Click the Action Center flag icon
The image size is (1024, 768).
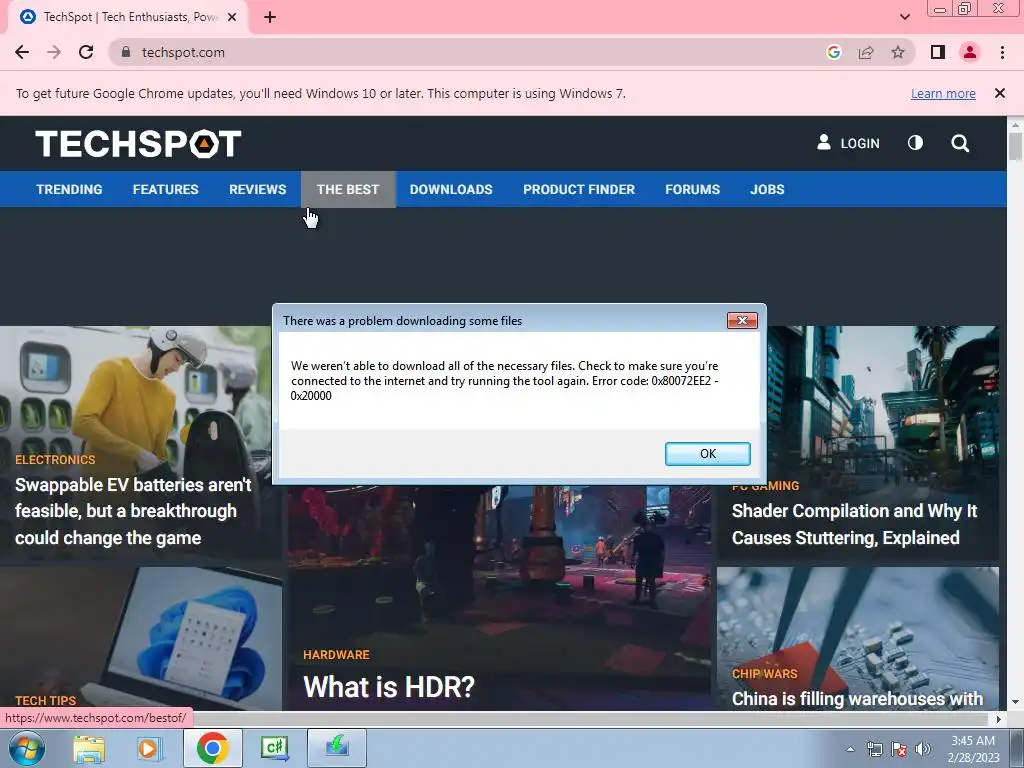pyautogui.click(x=899, y=749)
